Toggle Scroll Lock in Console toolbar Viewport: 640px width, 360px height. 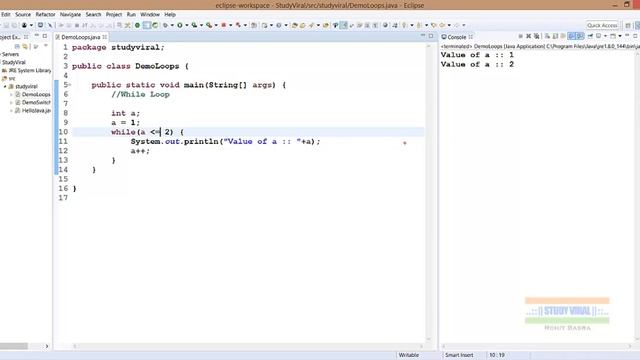(x=555, y=36)
